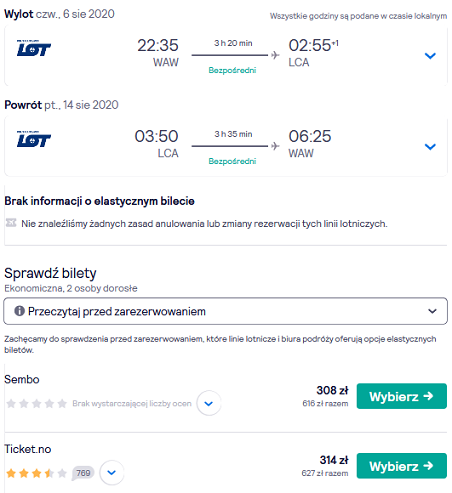Click the 22:35 WAW departure time
Screen dimensions: 452x493
click(158, 53)
